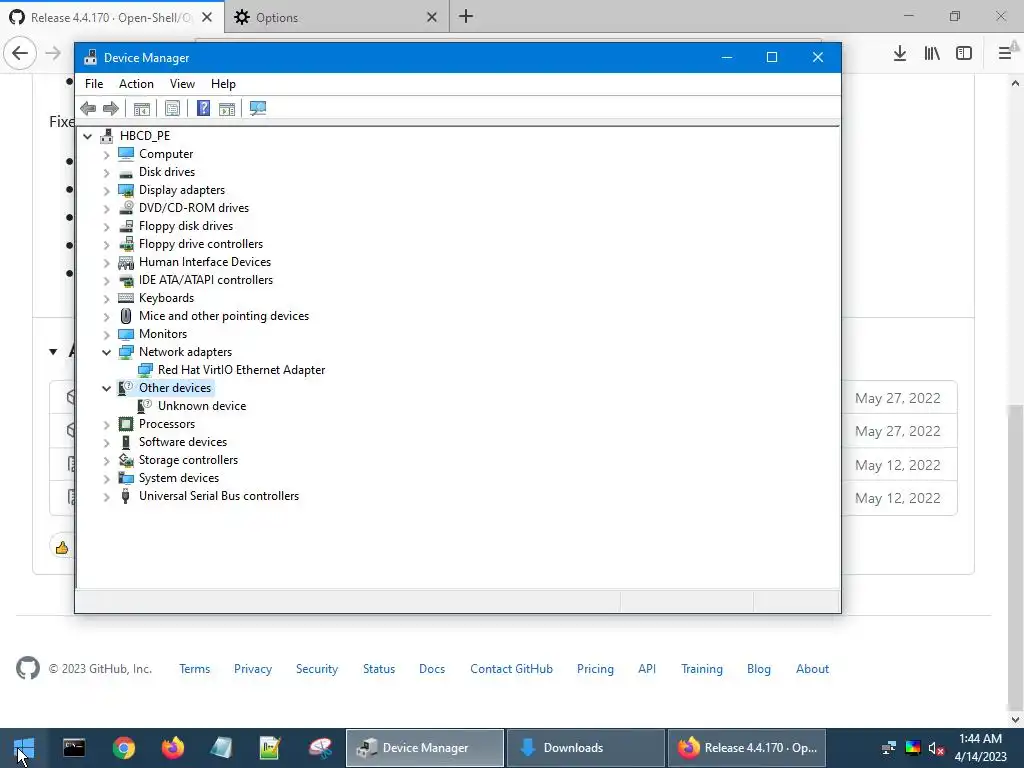The width and height of the screenshot is (1024, 768).
Task: Select the Display adapters icon in the tree
Action: (126, 190)
